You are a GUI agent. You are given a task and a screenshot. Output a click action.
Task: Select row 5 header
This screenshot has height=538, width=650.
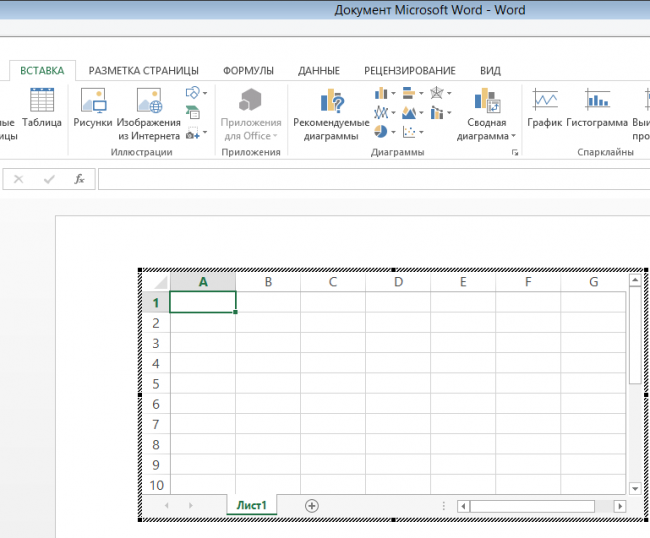click(156, 383)
